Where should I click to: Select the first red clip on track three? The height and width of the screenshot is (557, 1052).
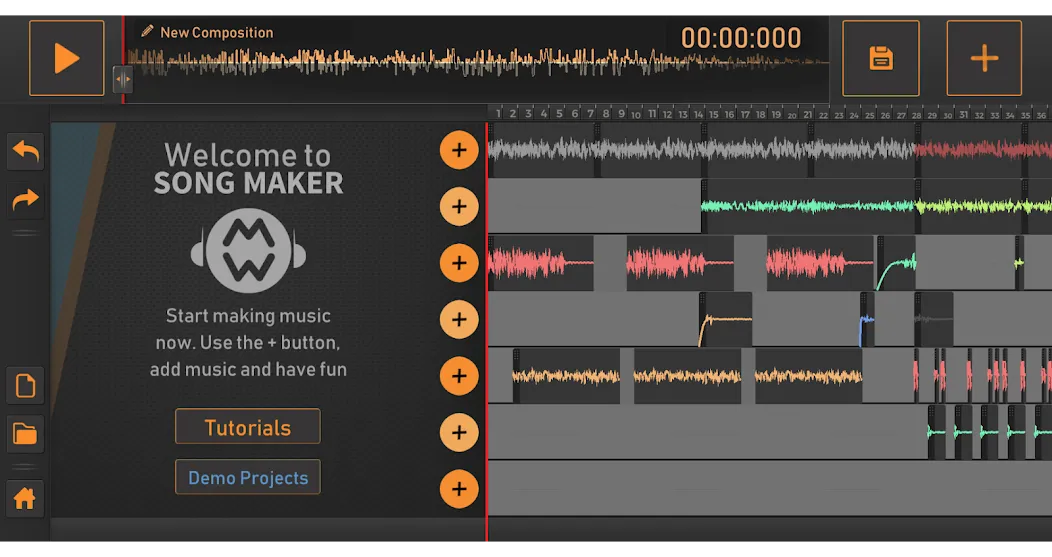point(541,263)
